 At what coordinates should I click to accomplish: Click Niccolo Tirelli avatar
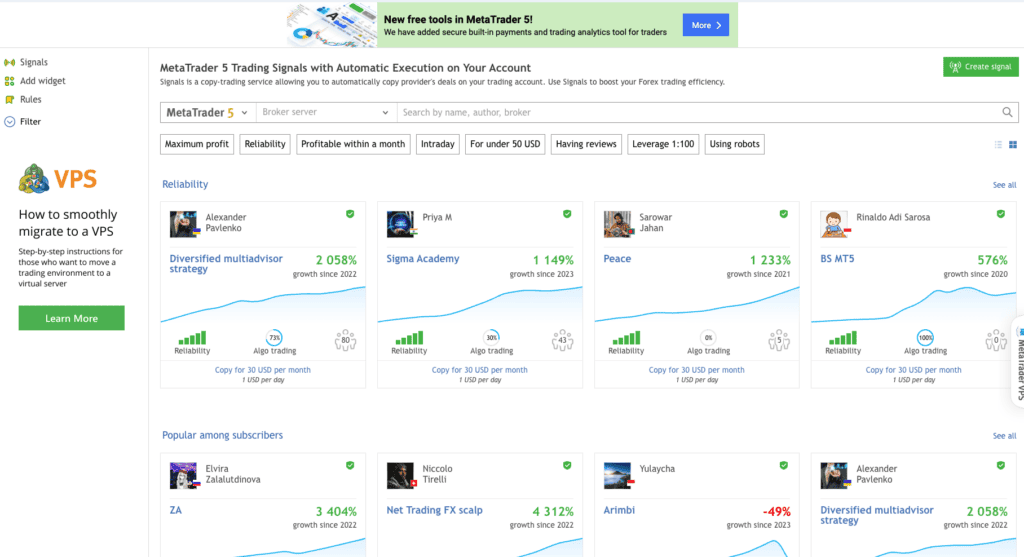click(400, 475)
